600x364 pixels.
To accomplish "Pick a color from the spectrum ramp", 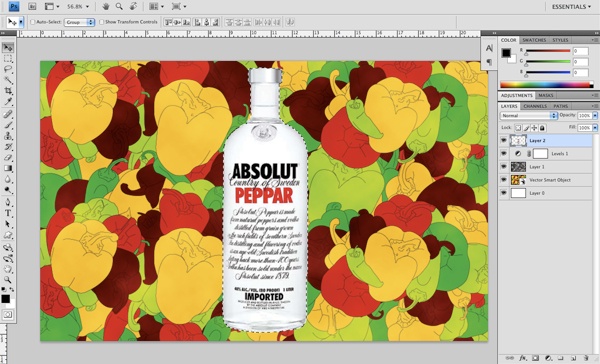I will coord(546,85).
